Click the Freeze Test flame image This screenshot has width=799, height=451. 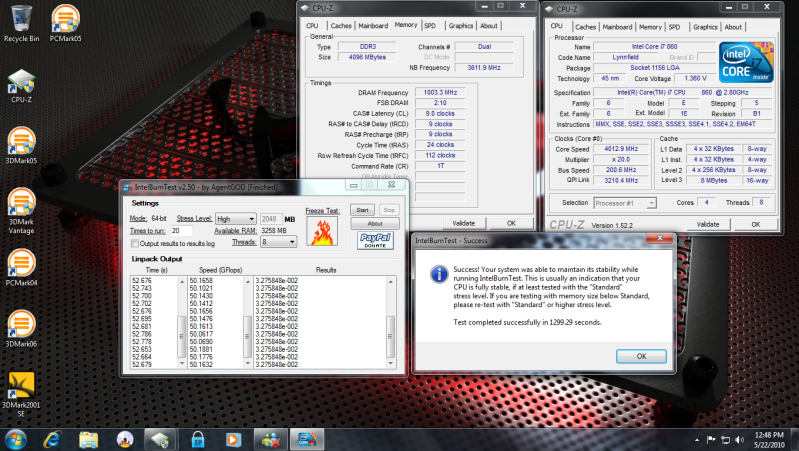(x=322, y=231)
